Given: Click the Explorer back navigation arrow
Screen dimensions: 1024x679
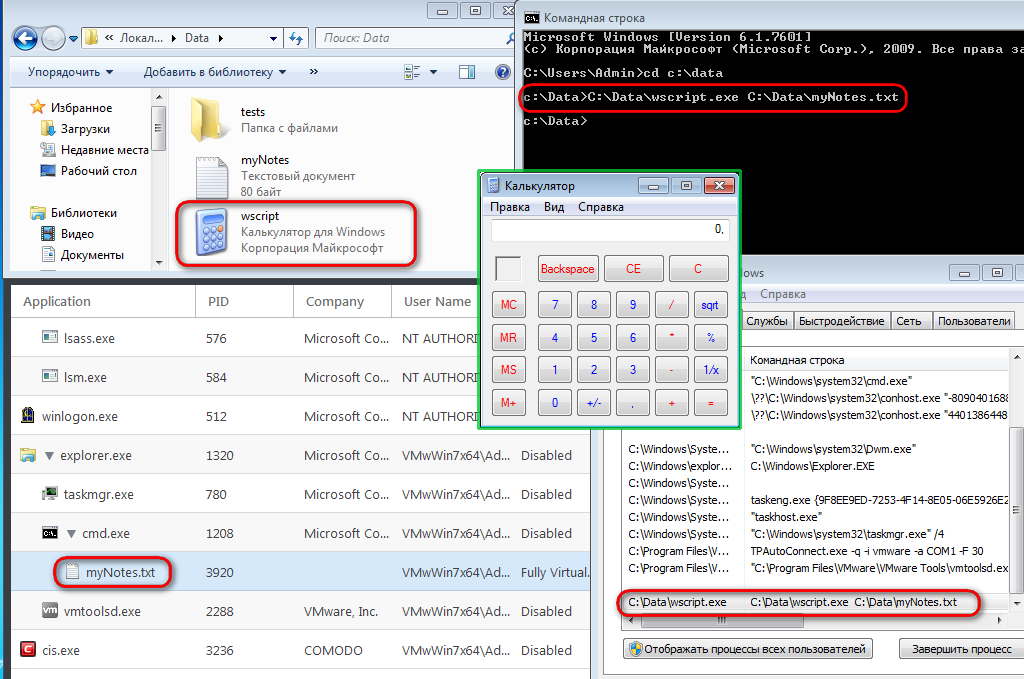Looking at the screenshot, I should coord(25,39).
